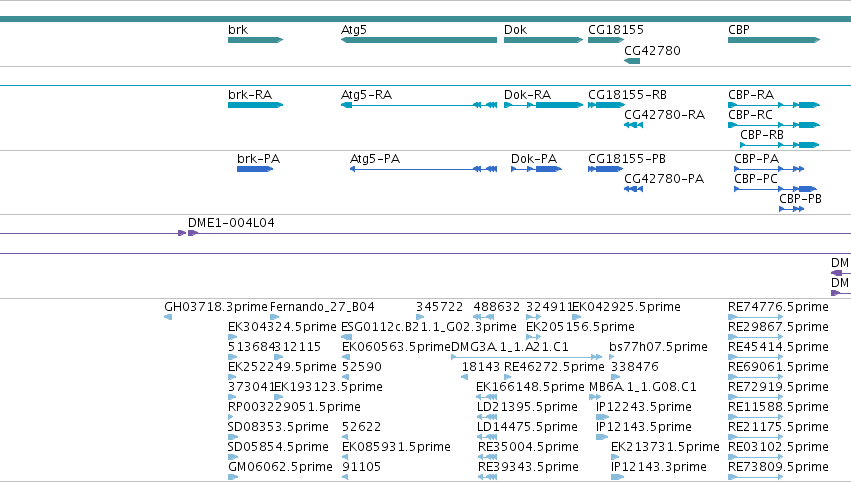
Task: Select the brk-PA protein feature
Action: click(255, 169)
